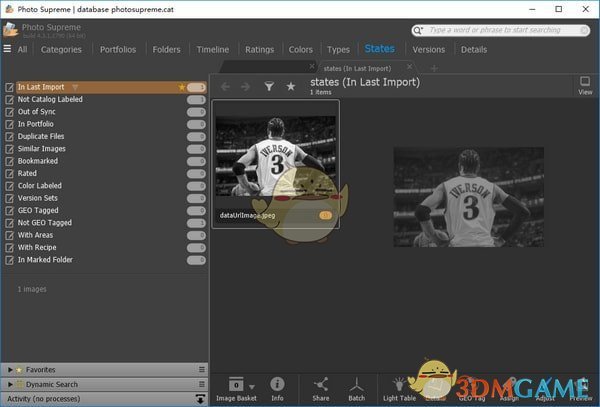This screenshot has width=600, height=407.
Task: Expand the Dynamic Search section
Action: tap(11, 384)
